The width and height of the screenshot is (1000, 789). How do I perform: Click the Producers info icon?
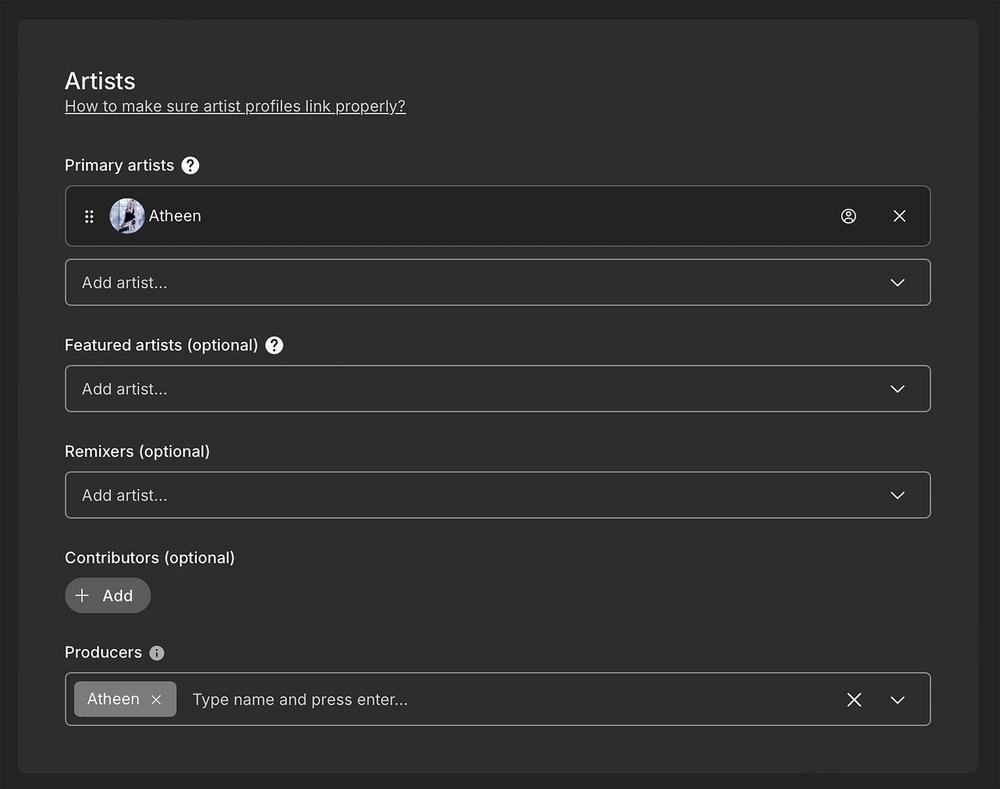tap(157, 653)
